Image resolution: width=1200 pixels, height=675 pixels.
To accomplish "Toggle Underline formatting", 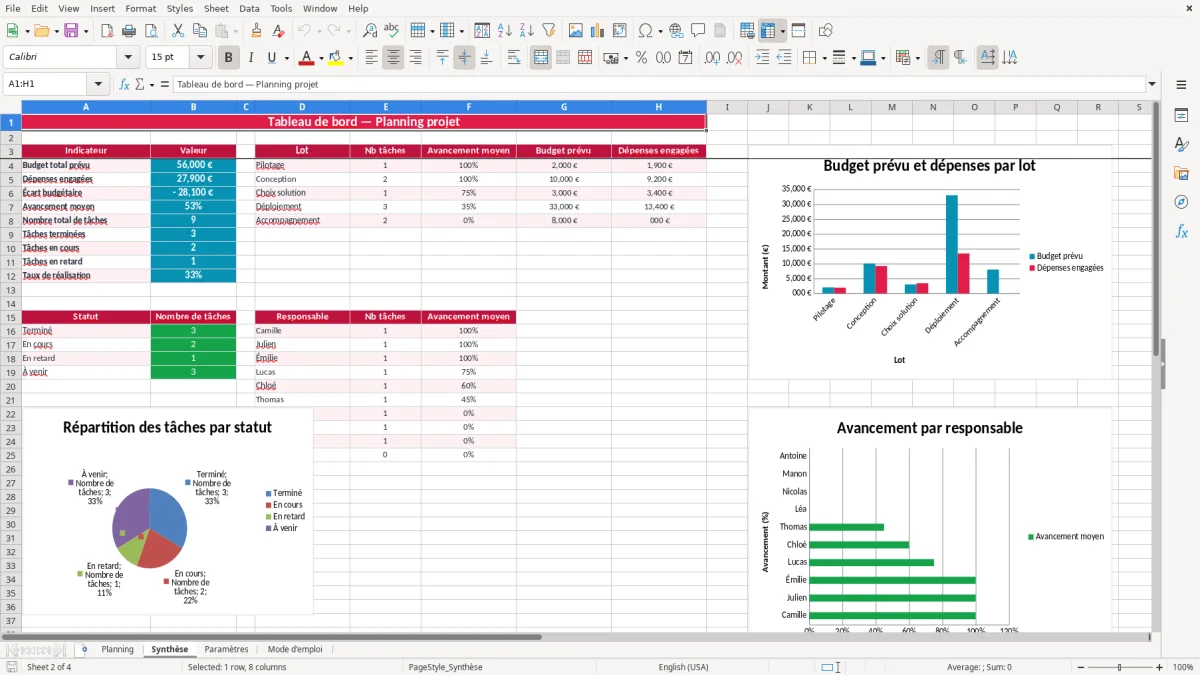I will tap(272, 58).
